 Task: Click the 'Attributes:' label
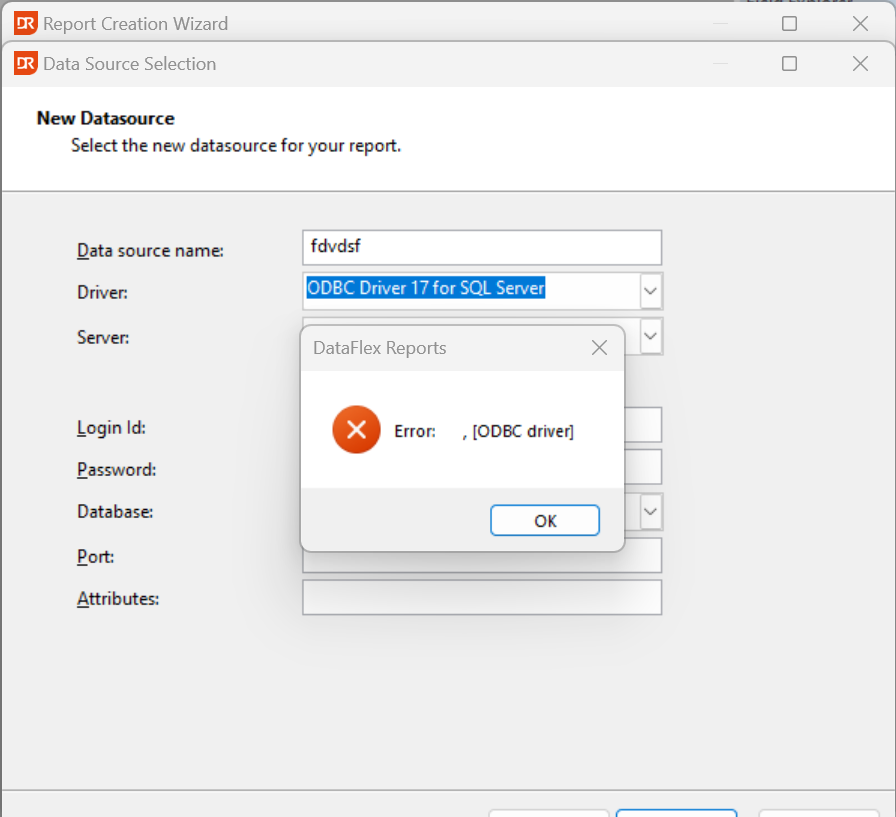[118, 599]
